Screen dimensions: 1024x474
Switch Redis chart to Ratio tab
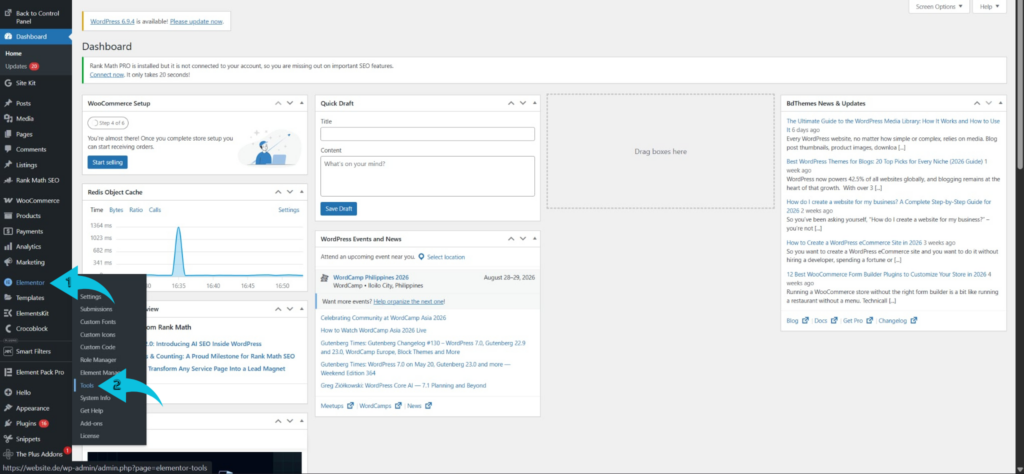pos(136,210)
